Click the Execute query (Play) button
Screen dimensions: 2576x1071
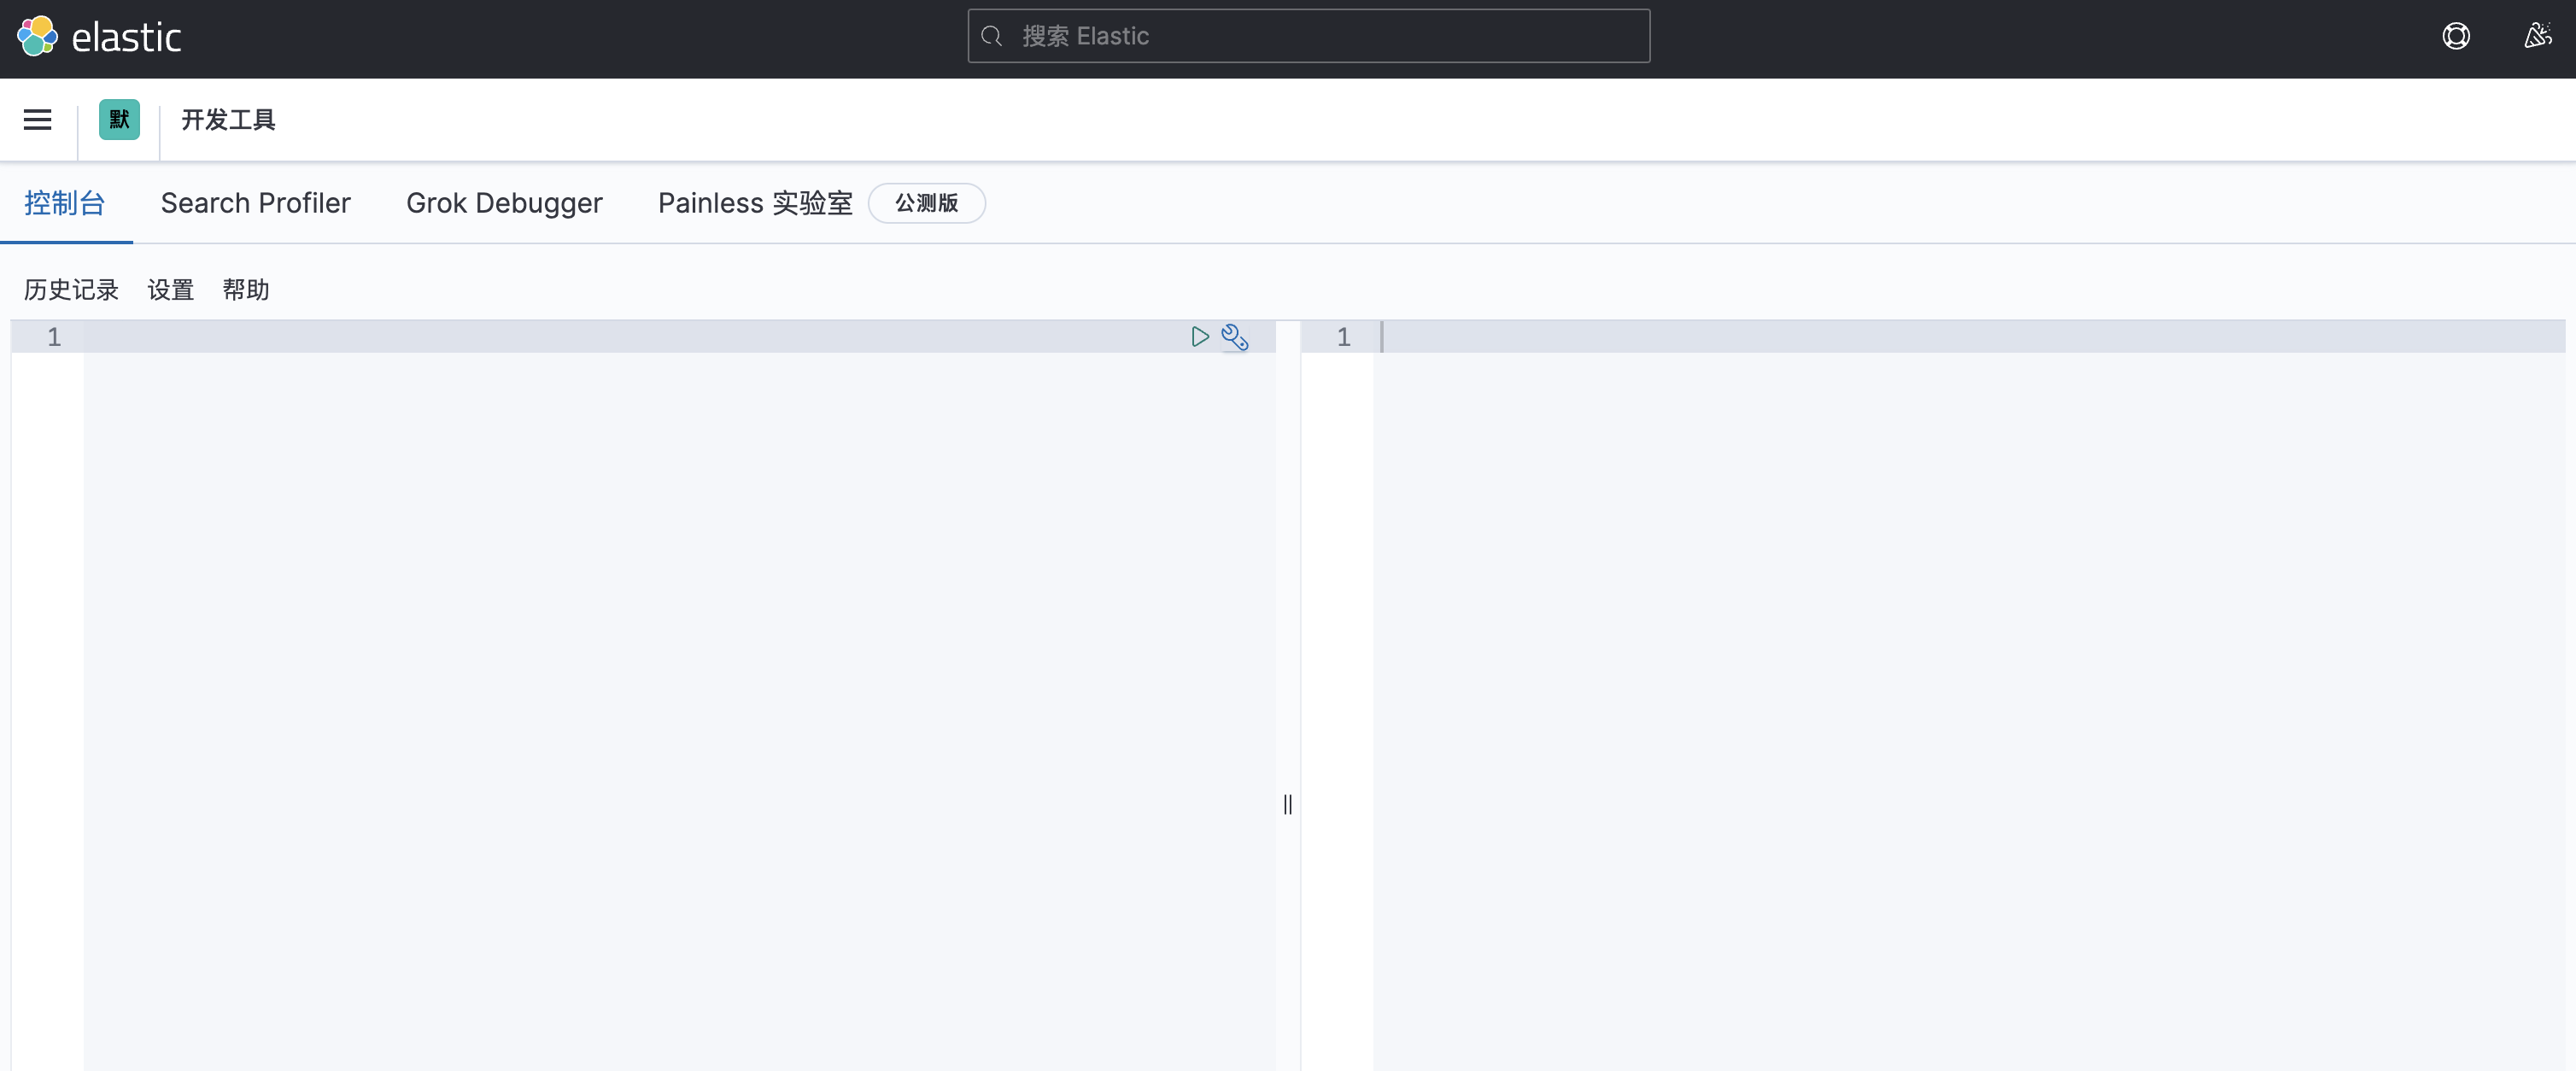(x=1199, y=337)
